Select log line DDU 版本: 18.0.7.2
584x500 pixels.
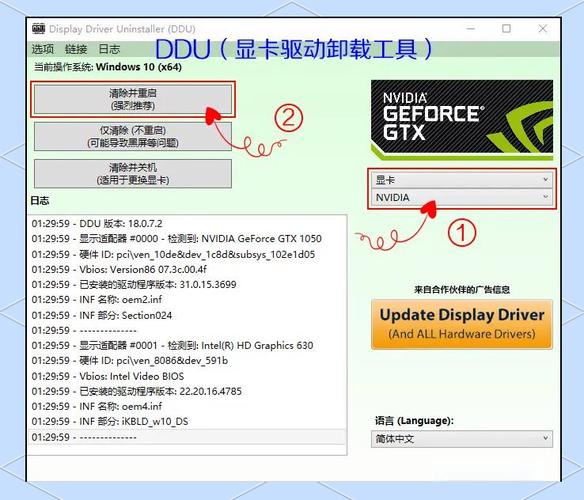tap(187, 224)
